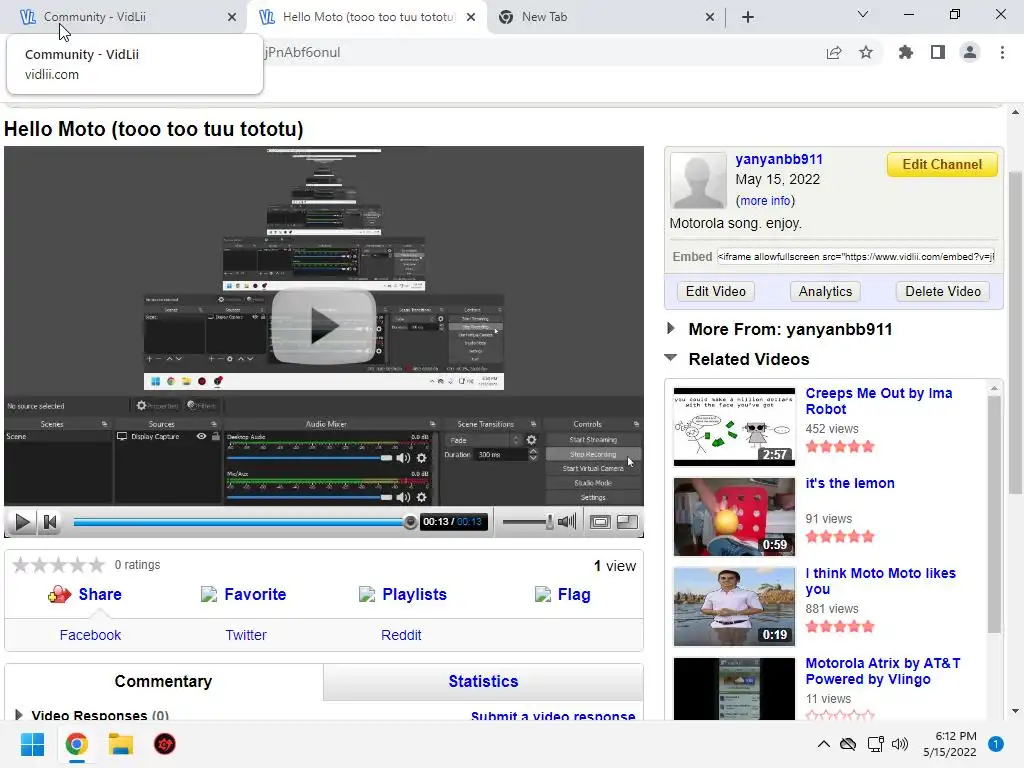The image size is (1024, 768).
Task: Click the video seek progress bar
Action: pos(242,522)
